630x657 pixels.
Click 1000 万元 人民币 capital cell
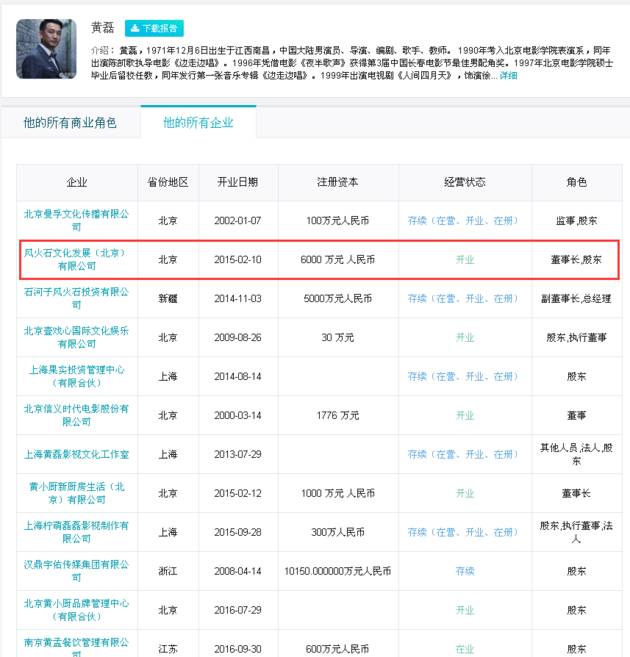(x=338, y=493)
